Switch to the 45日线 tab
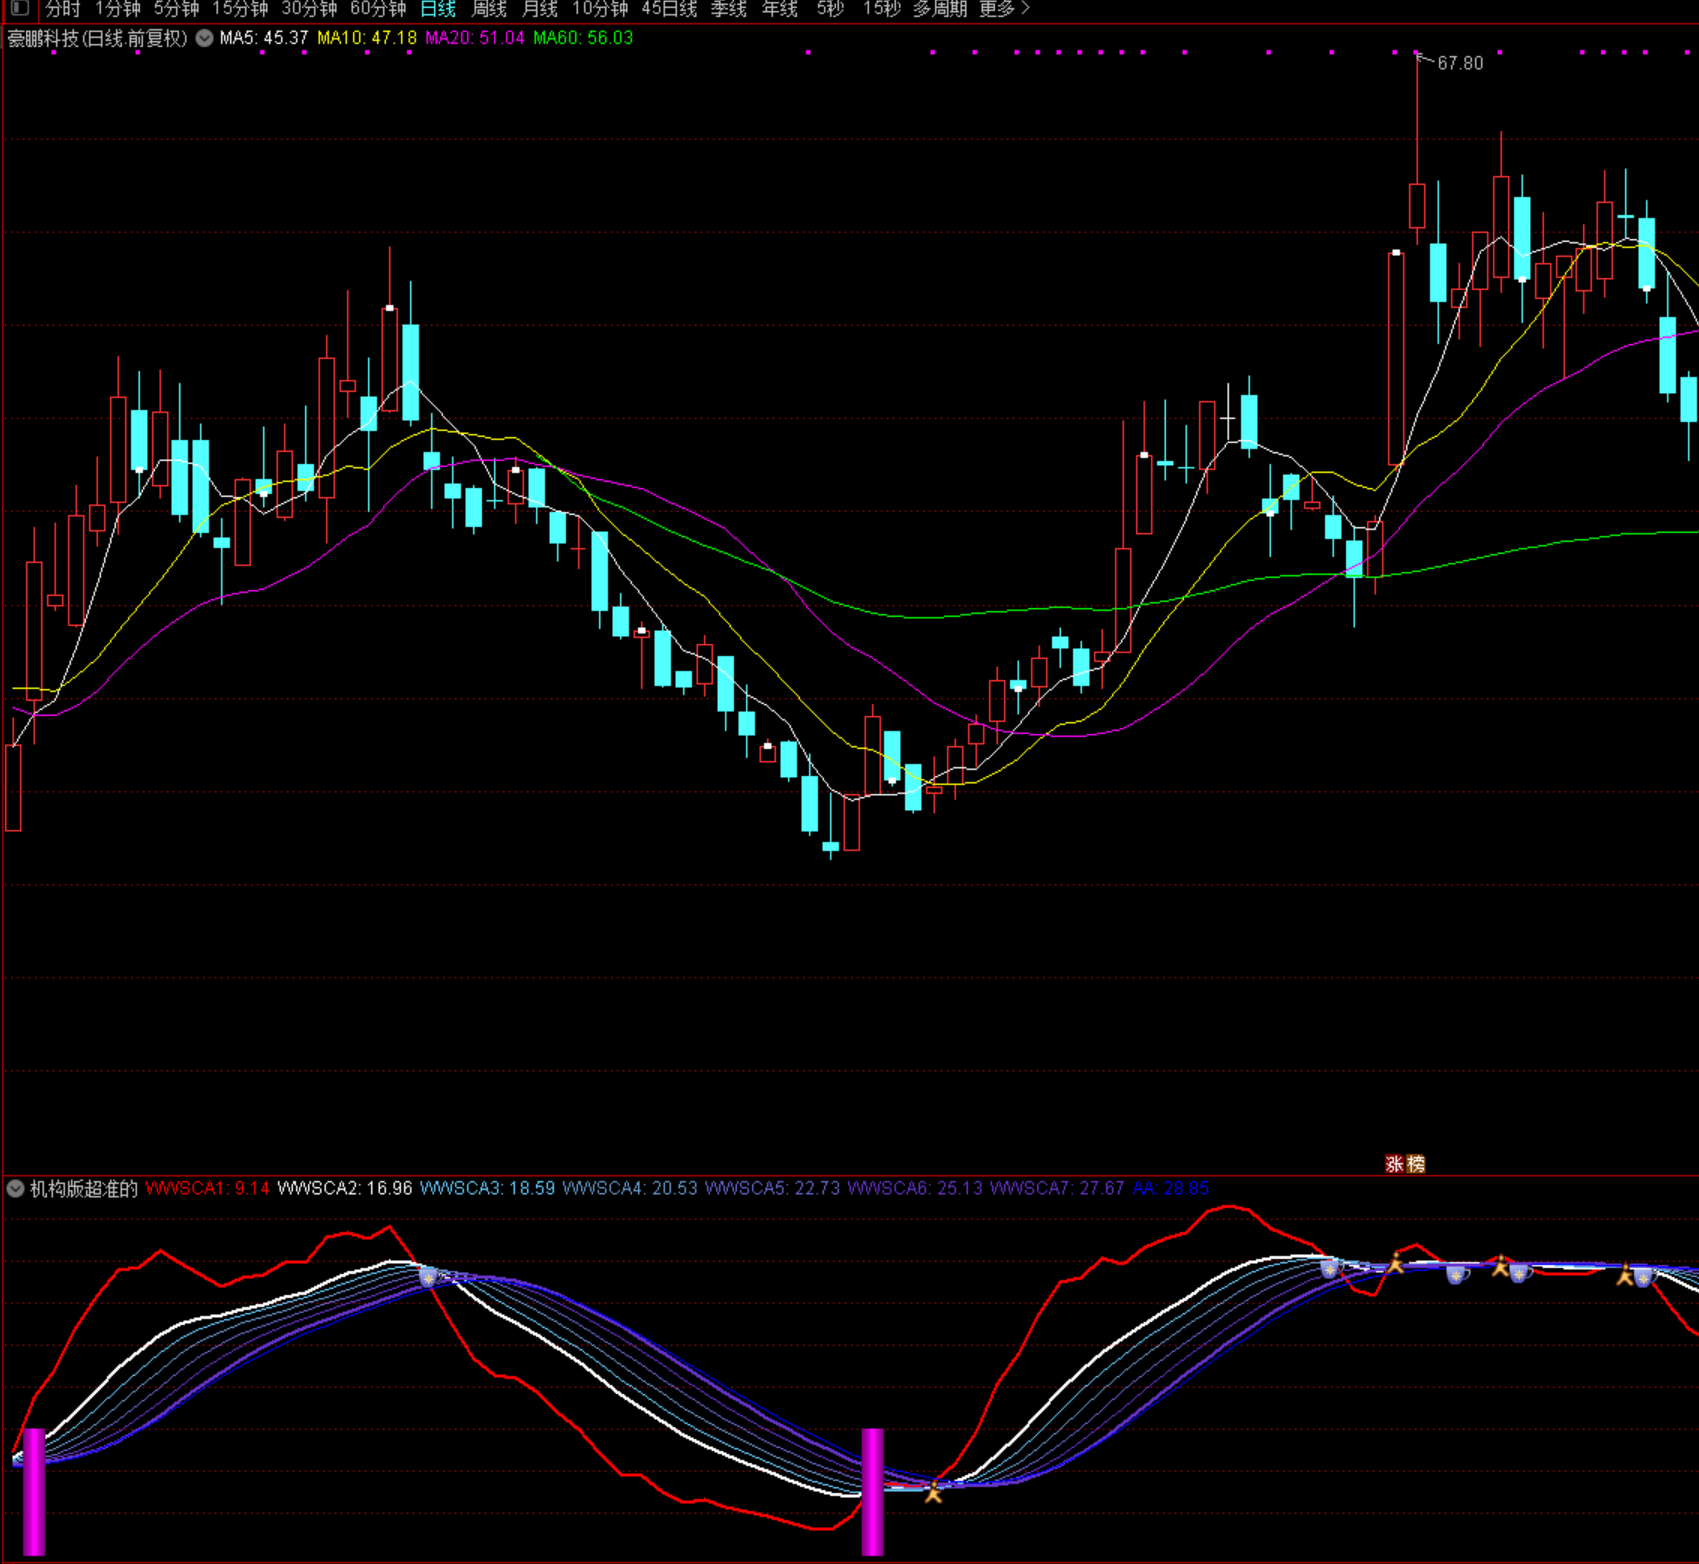The height and width of the screenshot is (1564, 1699). (669, 9)
